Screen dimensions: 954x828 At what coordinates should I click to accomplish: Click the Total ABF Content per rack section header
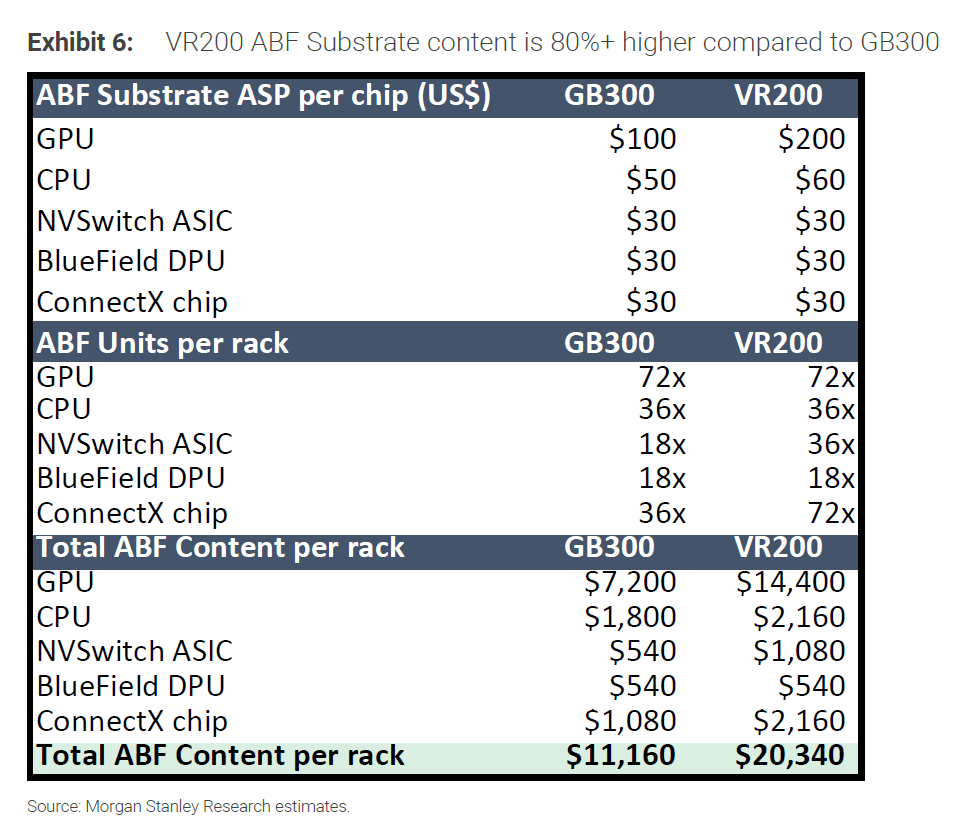point(220,548)
